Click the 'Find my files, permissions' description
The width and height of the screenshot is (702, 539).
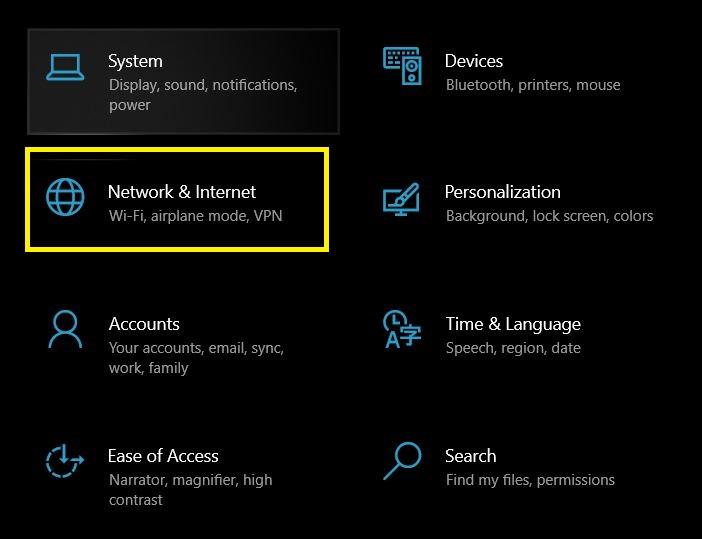pos(530,480)
